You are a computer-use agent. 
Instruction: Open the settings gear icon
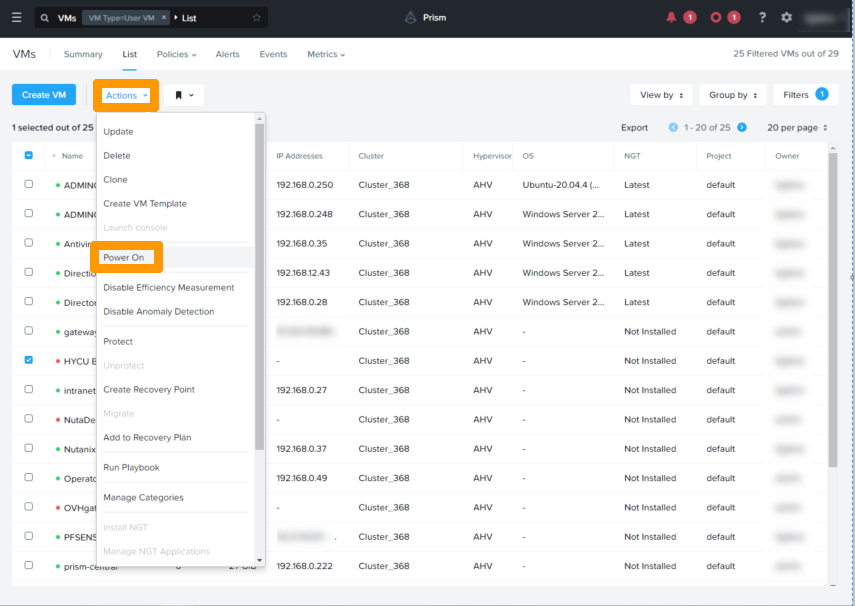[786, 17]
